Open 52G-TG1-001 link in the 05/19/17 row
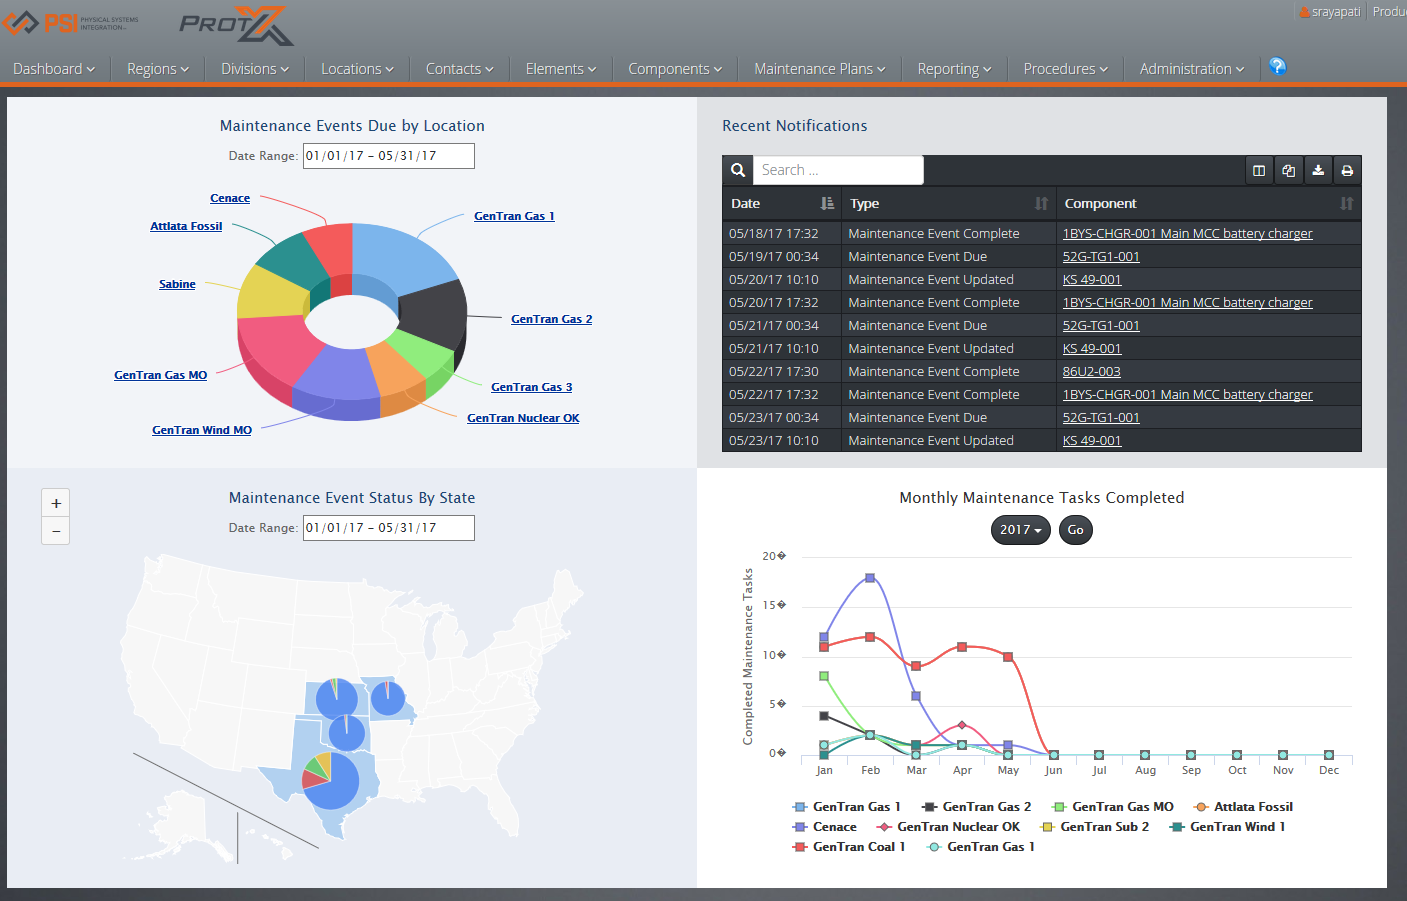This screenshot has height=901, width=1407. [1101, 257]
